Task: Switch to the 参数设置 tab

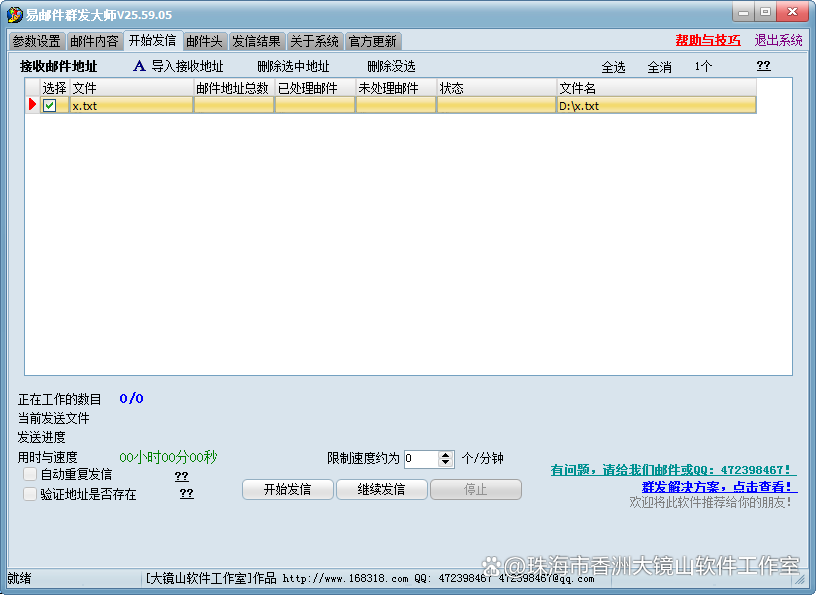Action: click(36, 41)
